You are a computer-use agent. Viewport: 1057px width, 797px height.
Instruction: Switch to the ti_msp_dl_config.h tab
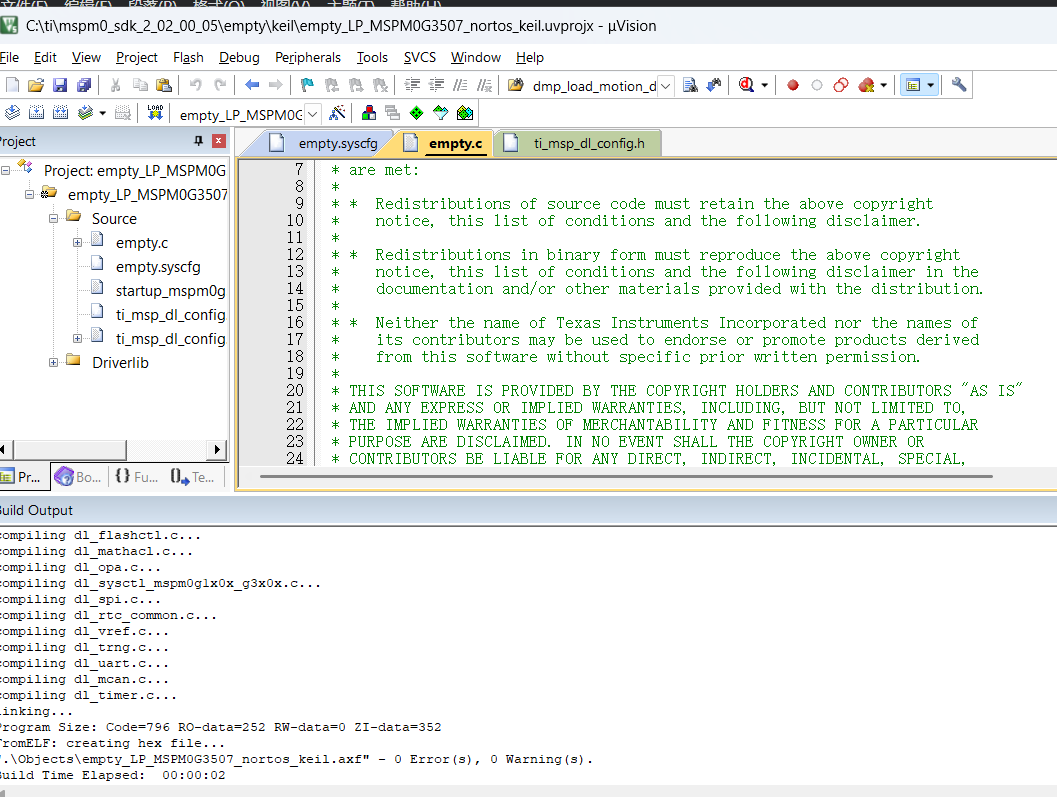(587, 144)
